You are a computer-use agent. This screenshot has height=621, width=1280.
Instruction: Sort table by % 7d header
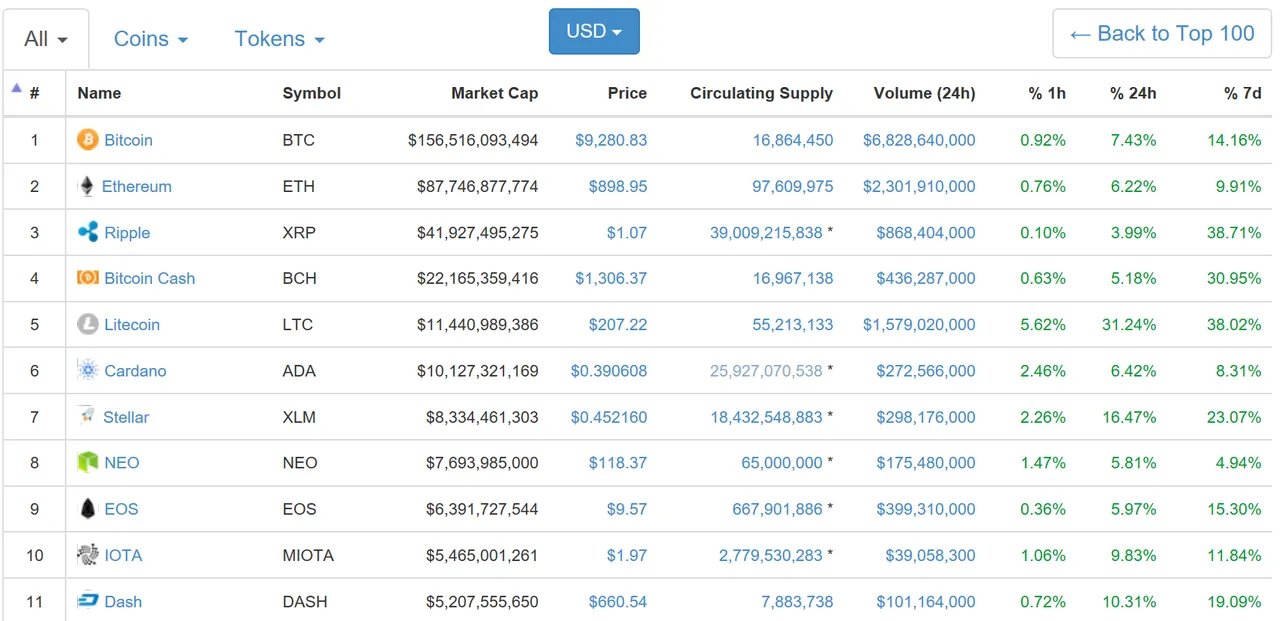pyautogui.click(x=1243, y=93)
